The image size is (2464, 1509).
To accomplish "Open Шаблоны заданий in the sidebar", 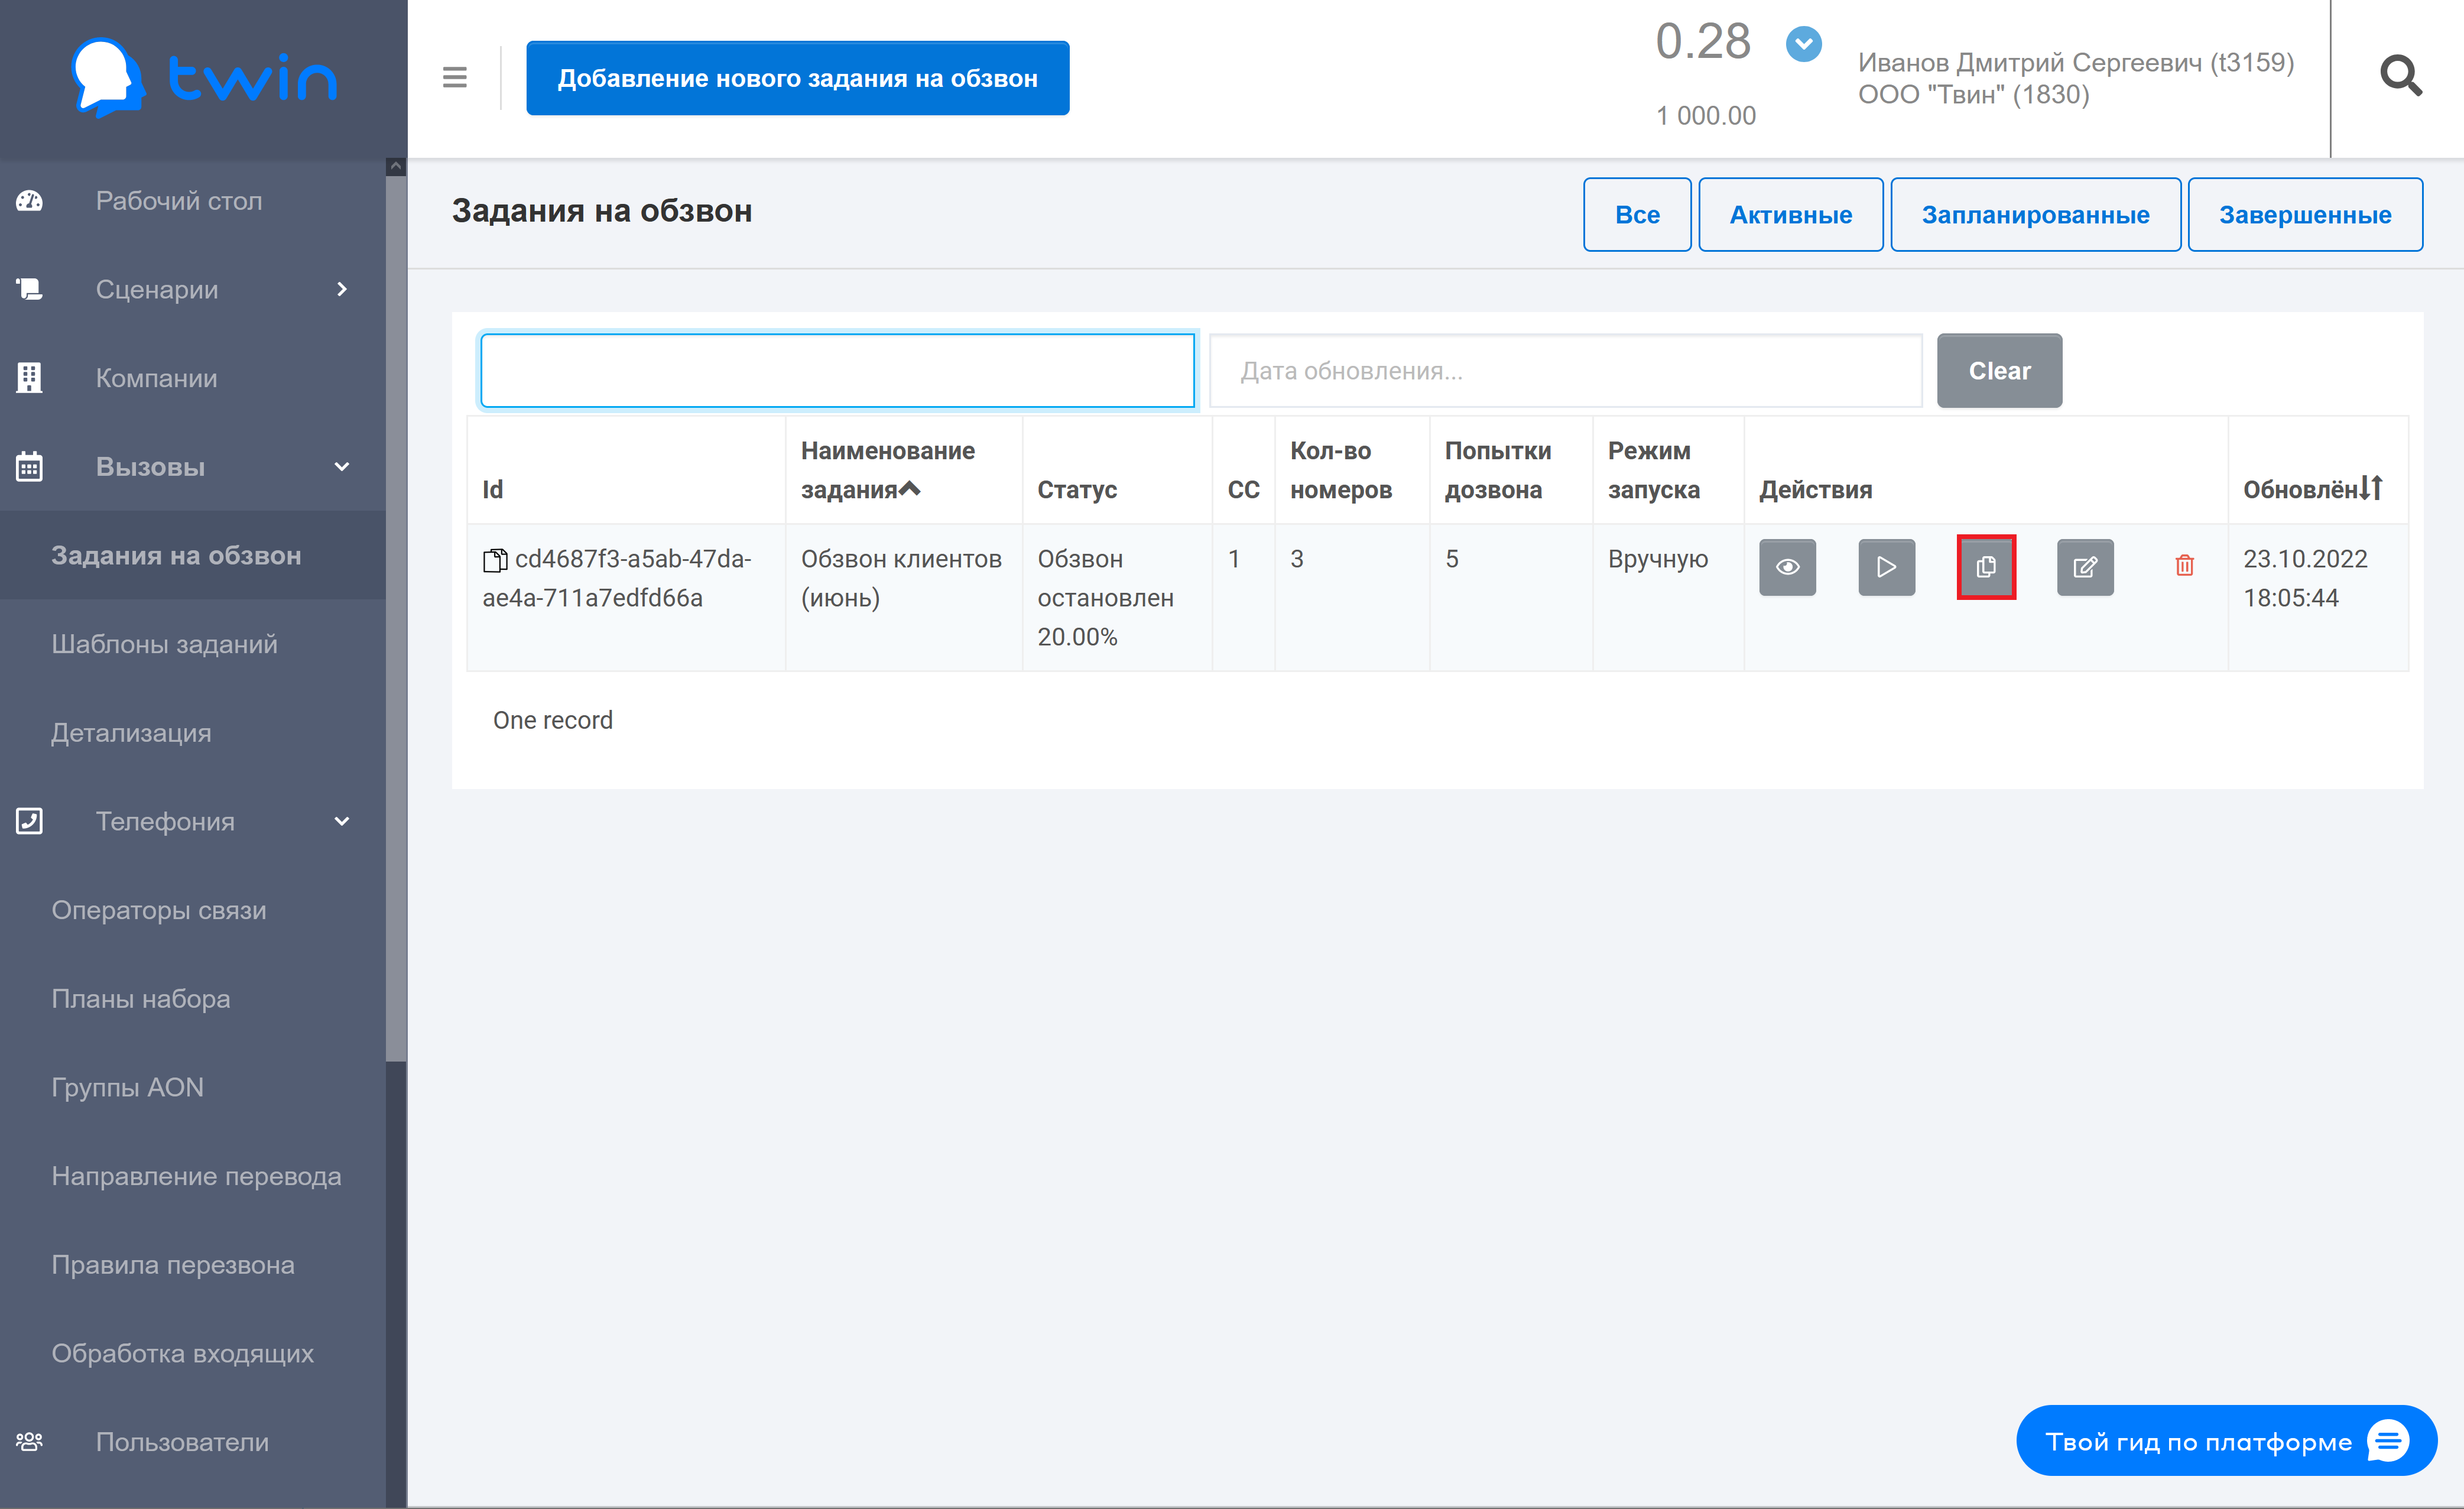I will click(164, 644).
